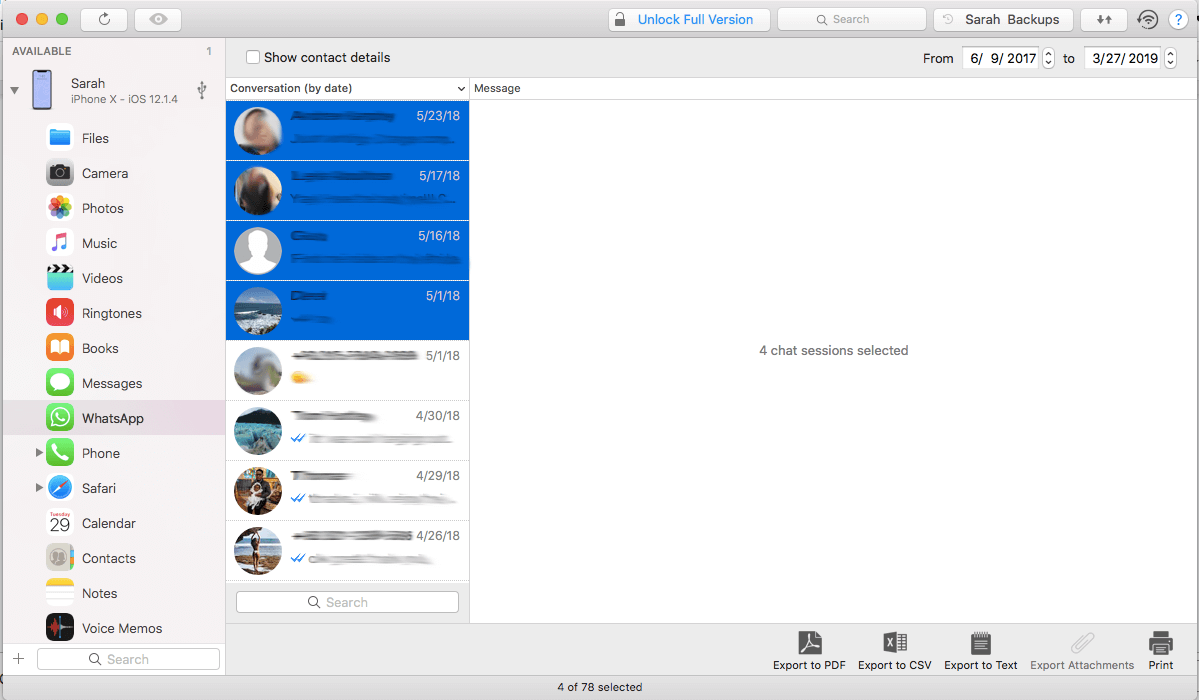Viewport: 1199px width, 700px height.
Task: Open the help question mark icon
Action: [x=1178, y=20]
